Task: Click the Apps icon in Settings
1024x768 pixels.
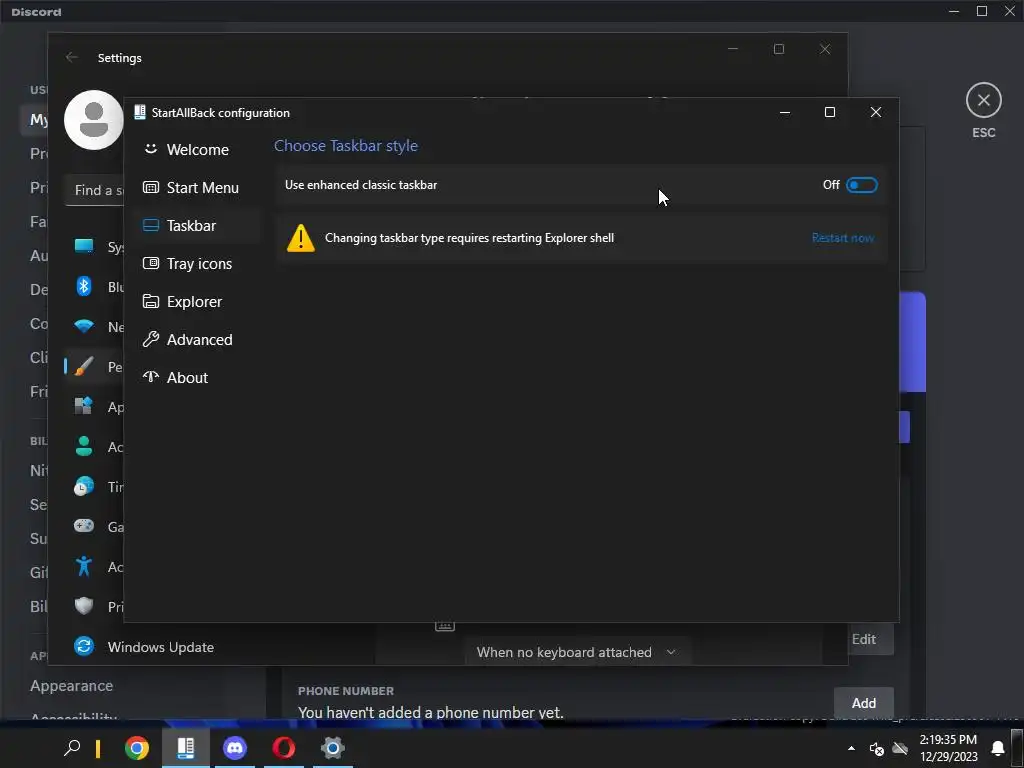Action: click(x=84, y=406)
